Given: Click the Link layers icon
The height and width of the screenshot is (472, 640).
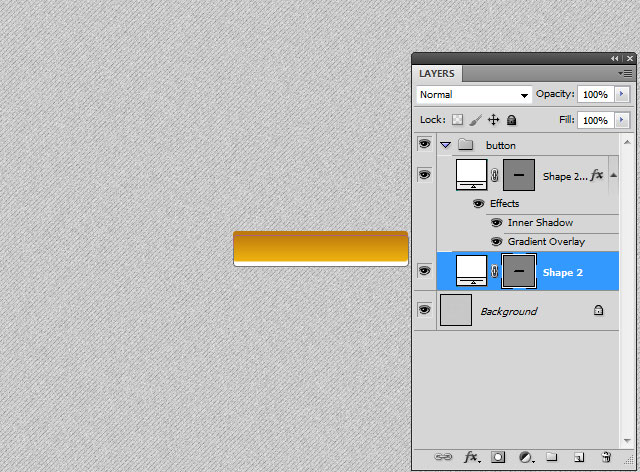Looking at the screenshot, I should [443, 457].
